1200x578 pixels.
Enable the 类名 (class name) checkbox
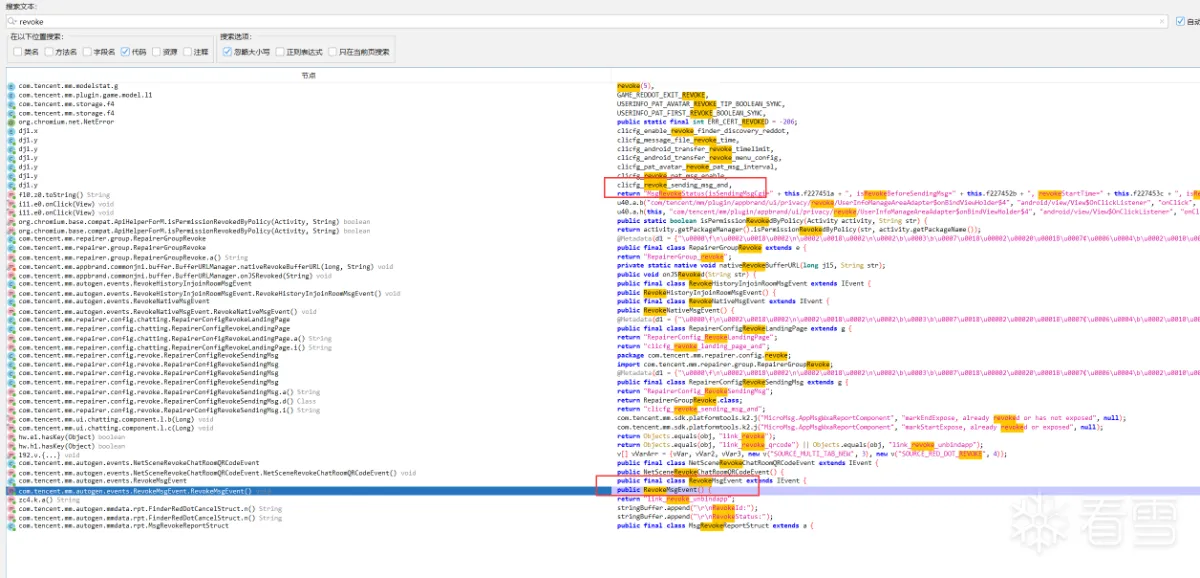click(16, 51)
